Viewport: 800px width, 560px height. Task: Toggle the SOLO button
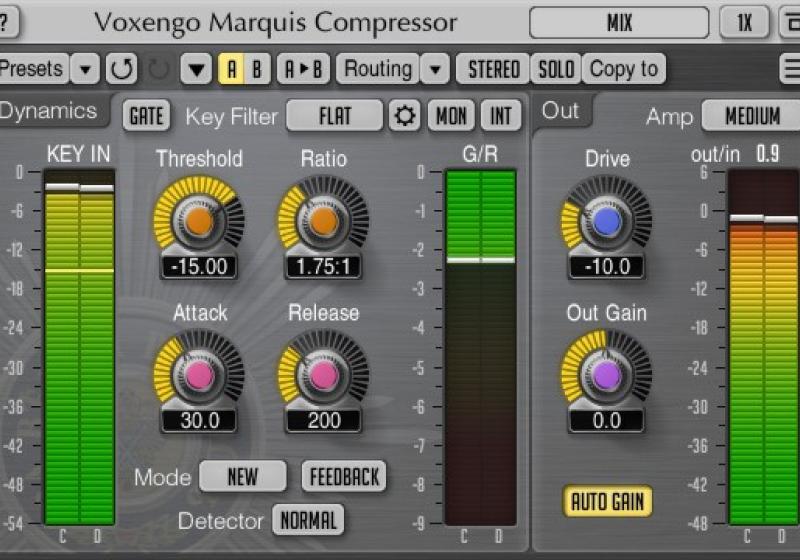point(556,68)
